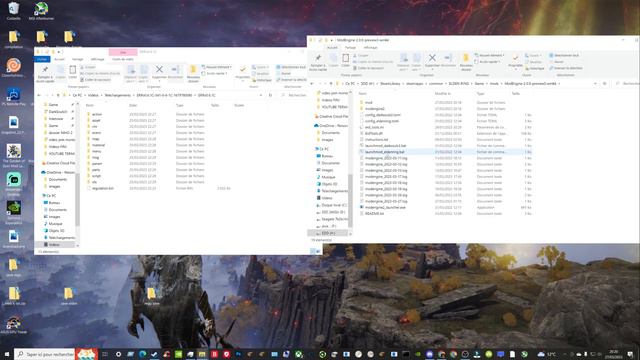Open Corbeille recycle bin on desktop

13,9
